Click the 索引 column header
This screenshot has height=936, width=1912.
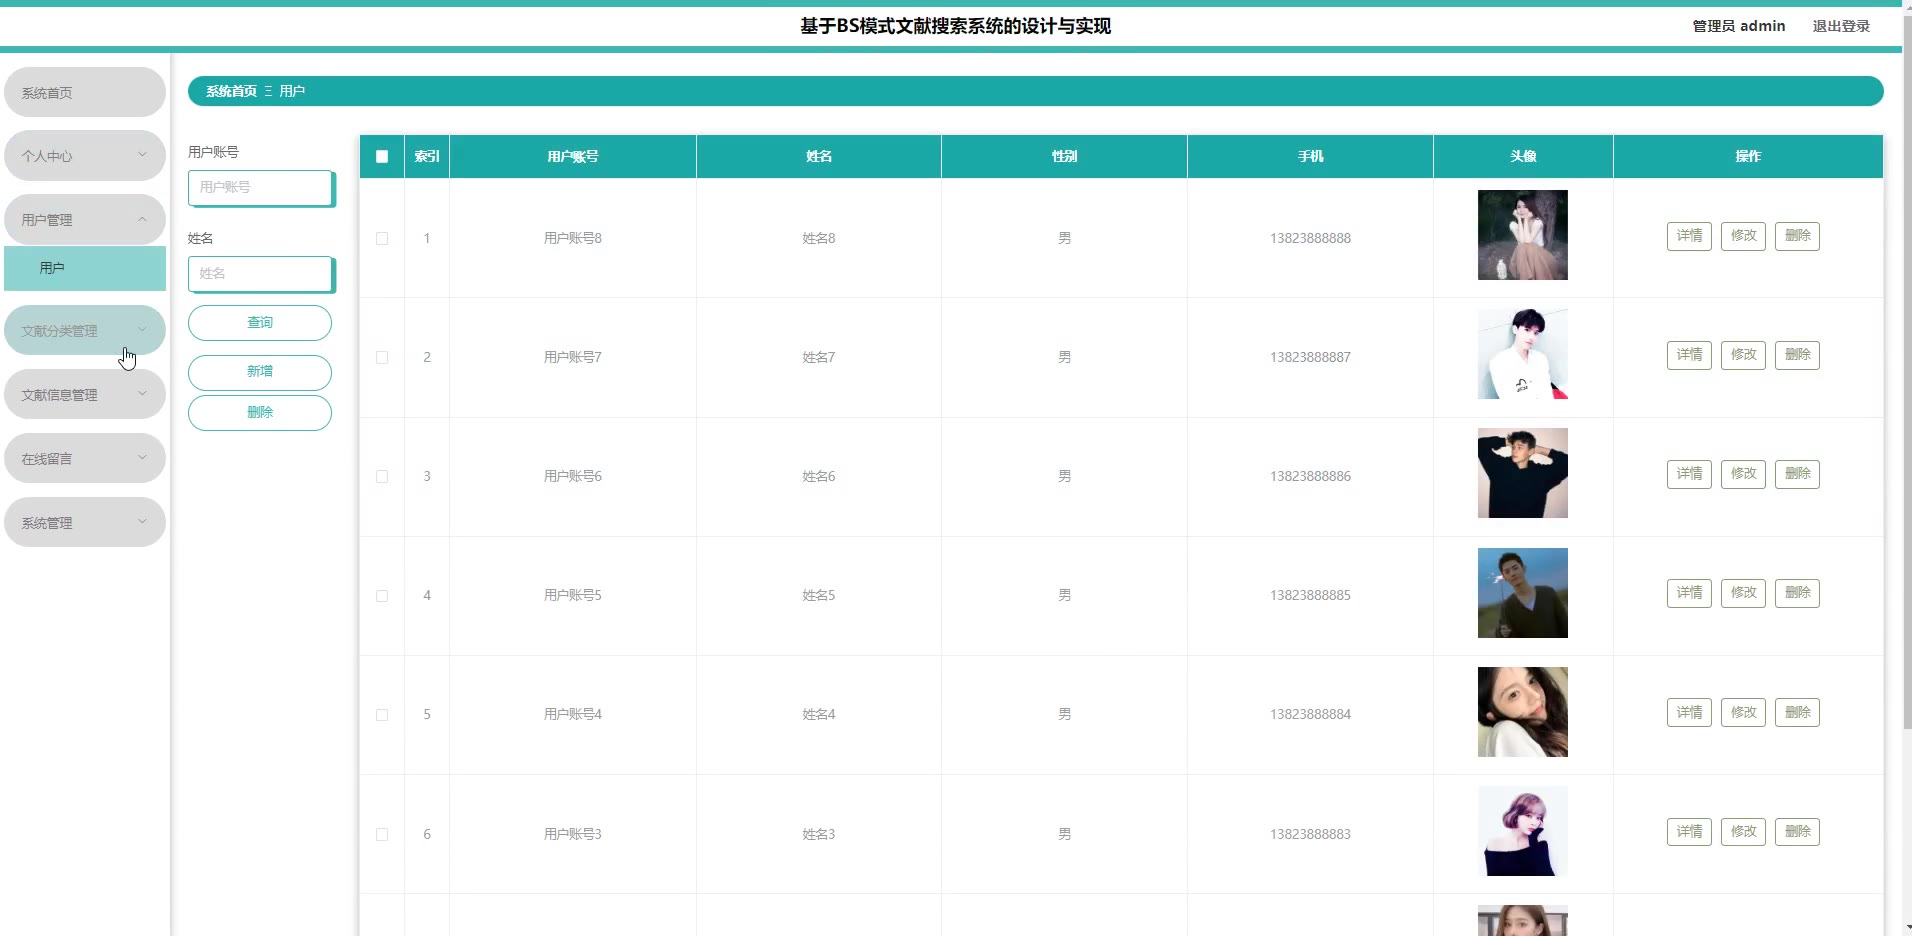(427, 156)
